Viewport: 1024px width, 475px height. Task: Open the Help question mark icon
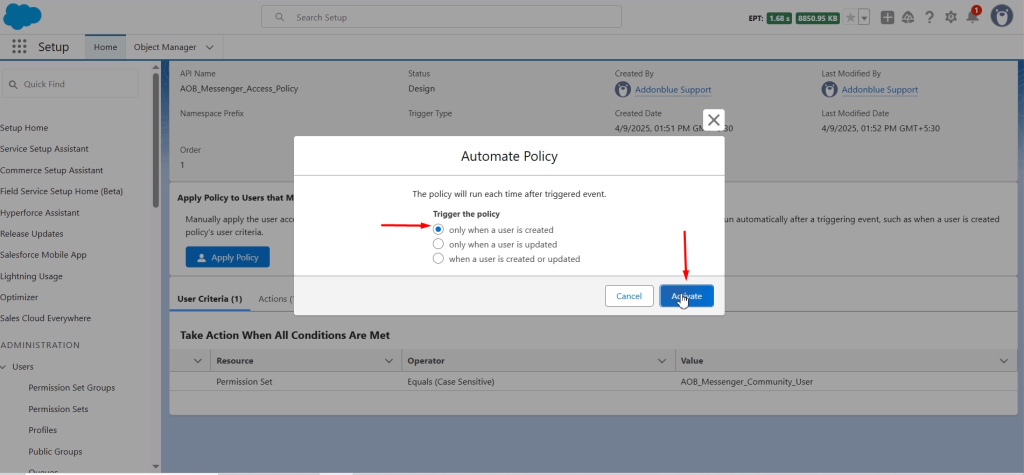929,18
